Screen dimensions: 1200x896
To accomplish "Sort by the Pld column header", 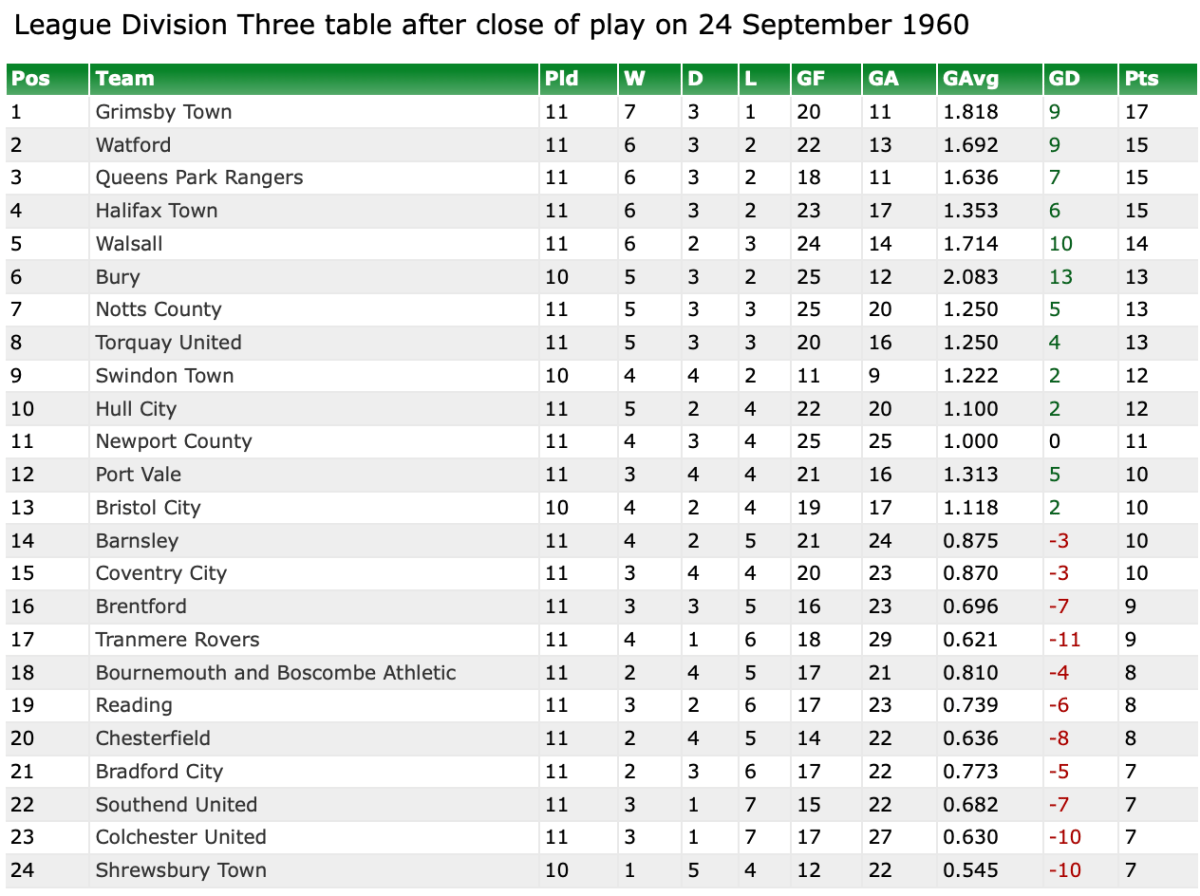I will coord(561,79).
